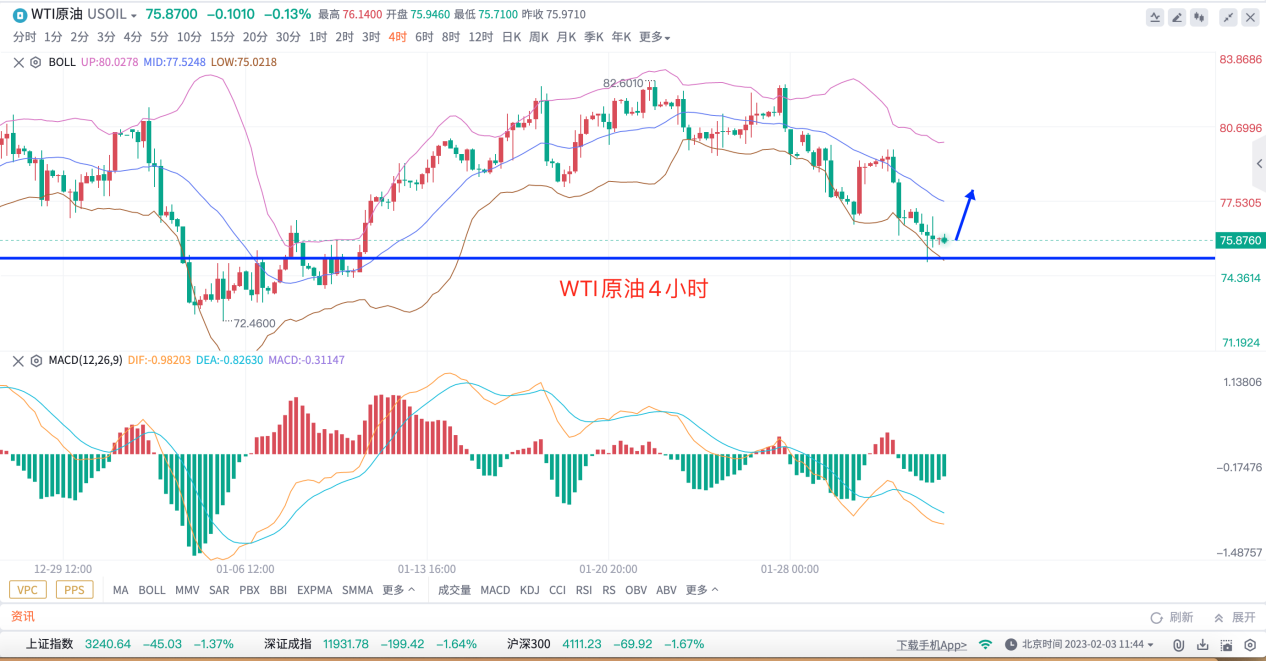This screenshot has height=661, width=1266.
Task: Select the KDJ sub-indicator
Action: pos(530,590)
